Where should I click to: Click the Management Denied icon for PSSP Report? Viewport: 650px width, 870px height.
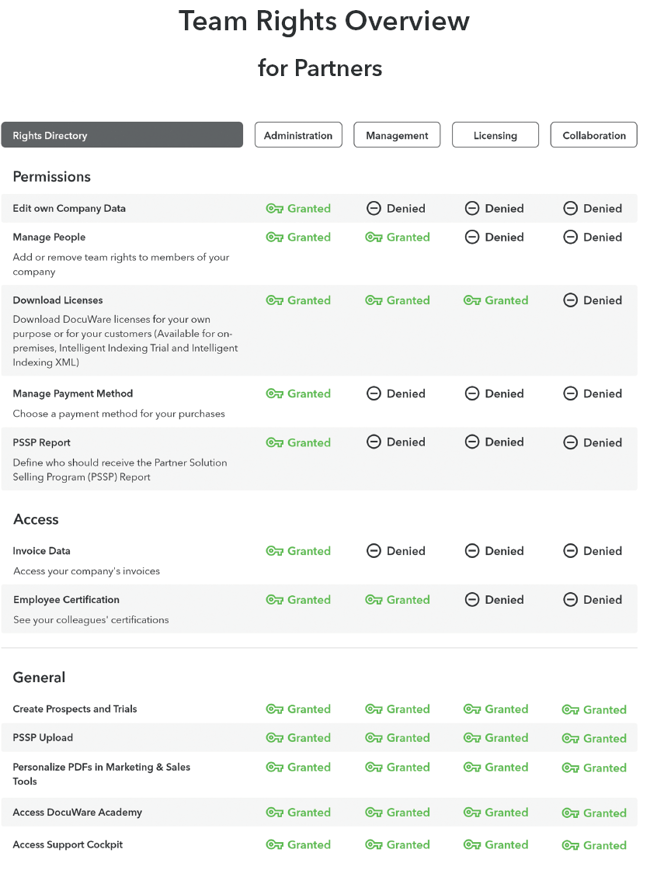pos(373,442)
